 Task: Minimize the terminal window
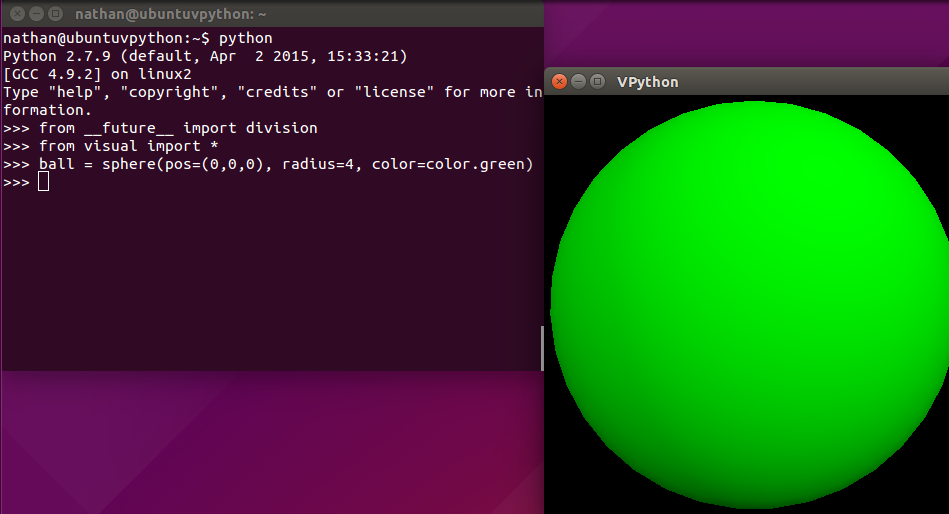[36, 14]
